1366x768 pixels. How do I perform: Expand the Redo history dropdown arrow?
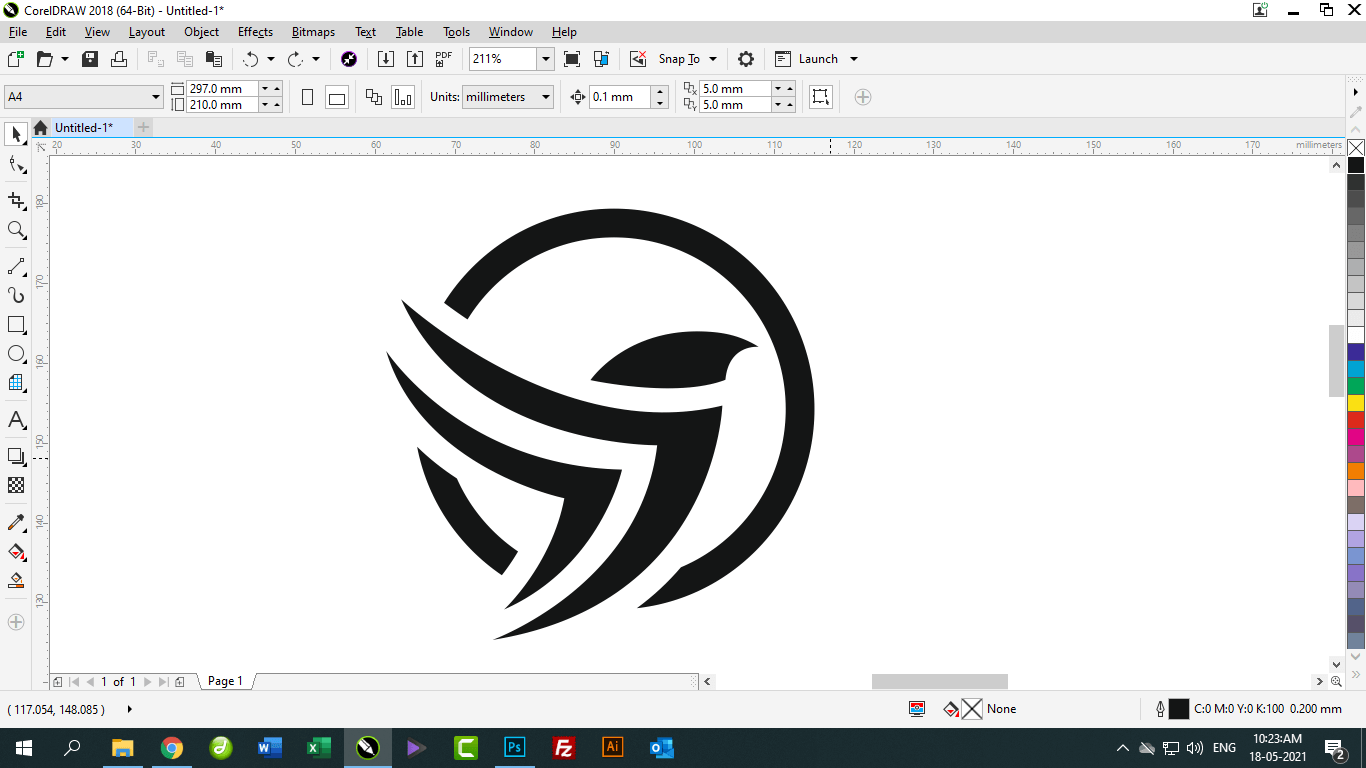(x=316, y=59)
